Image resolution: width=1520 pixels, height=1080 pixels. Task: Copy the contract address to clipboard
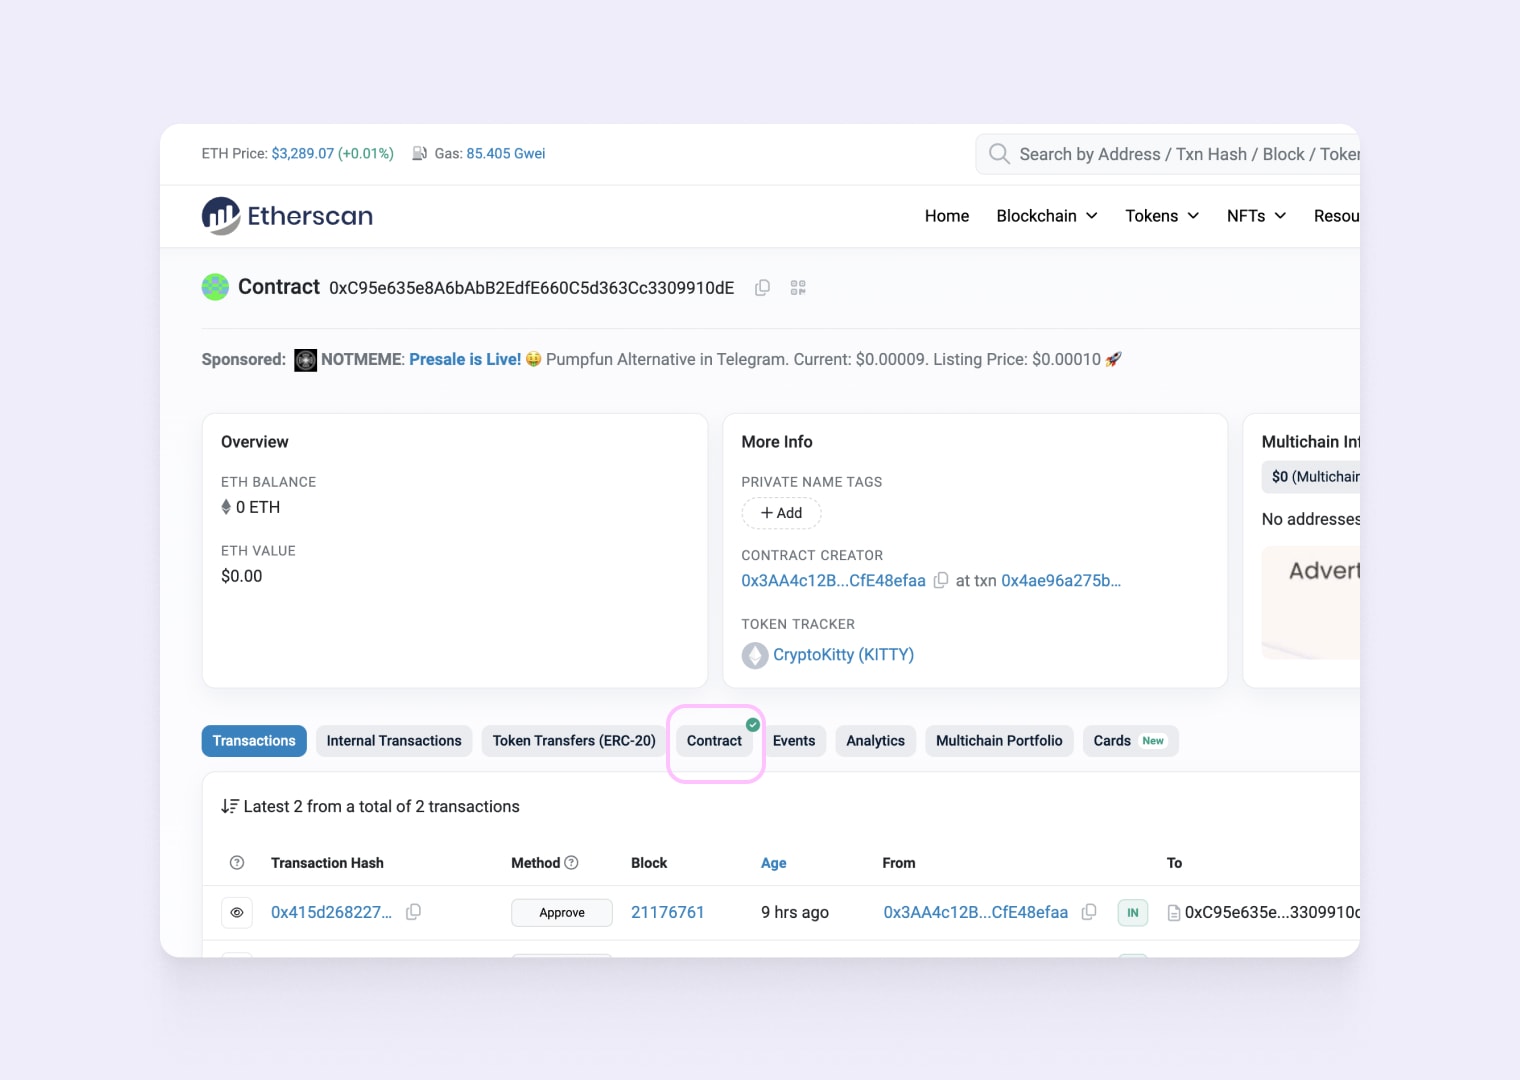coord(762,288)
